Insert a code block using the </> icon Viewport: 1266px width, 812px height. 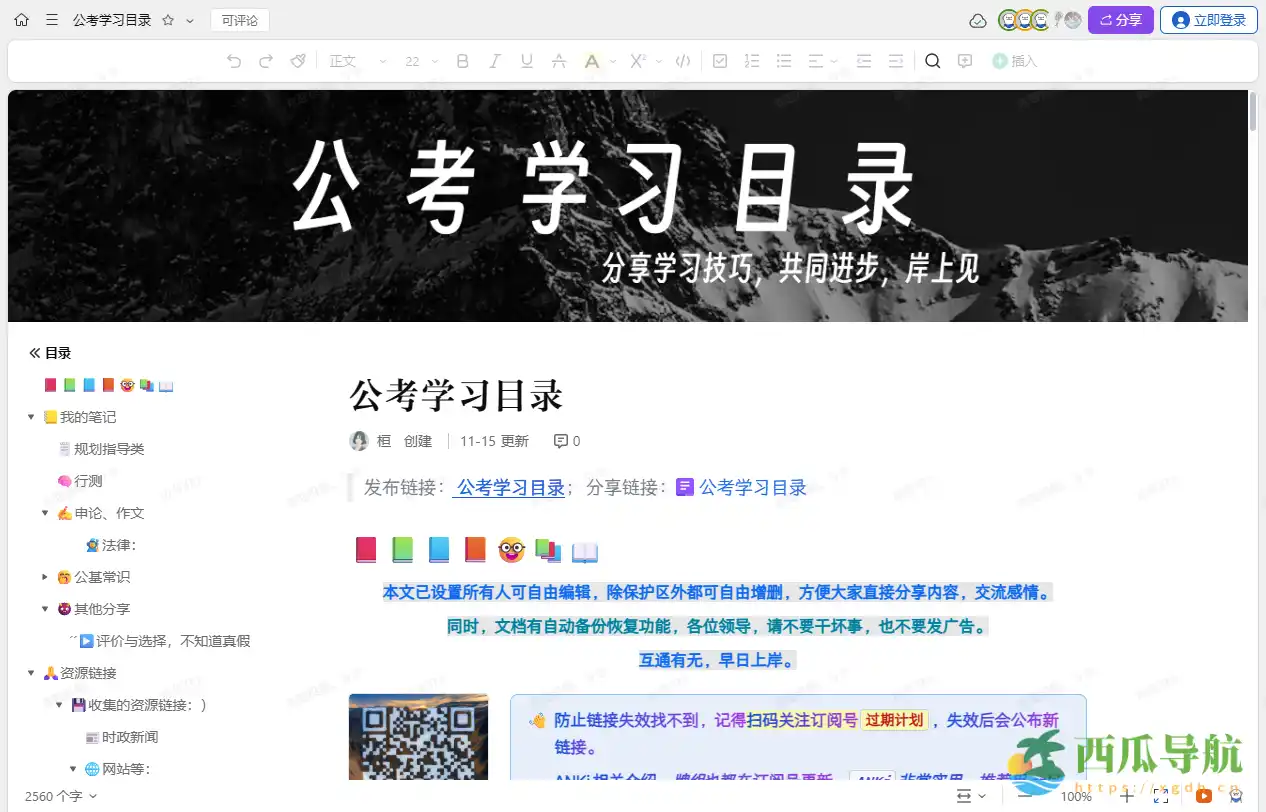(682, 61)
